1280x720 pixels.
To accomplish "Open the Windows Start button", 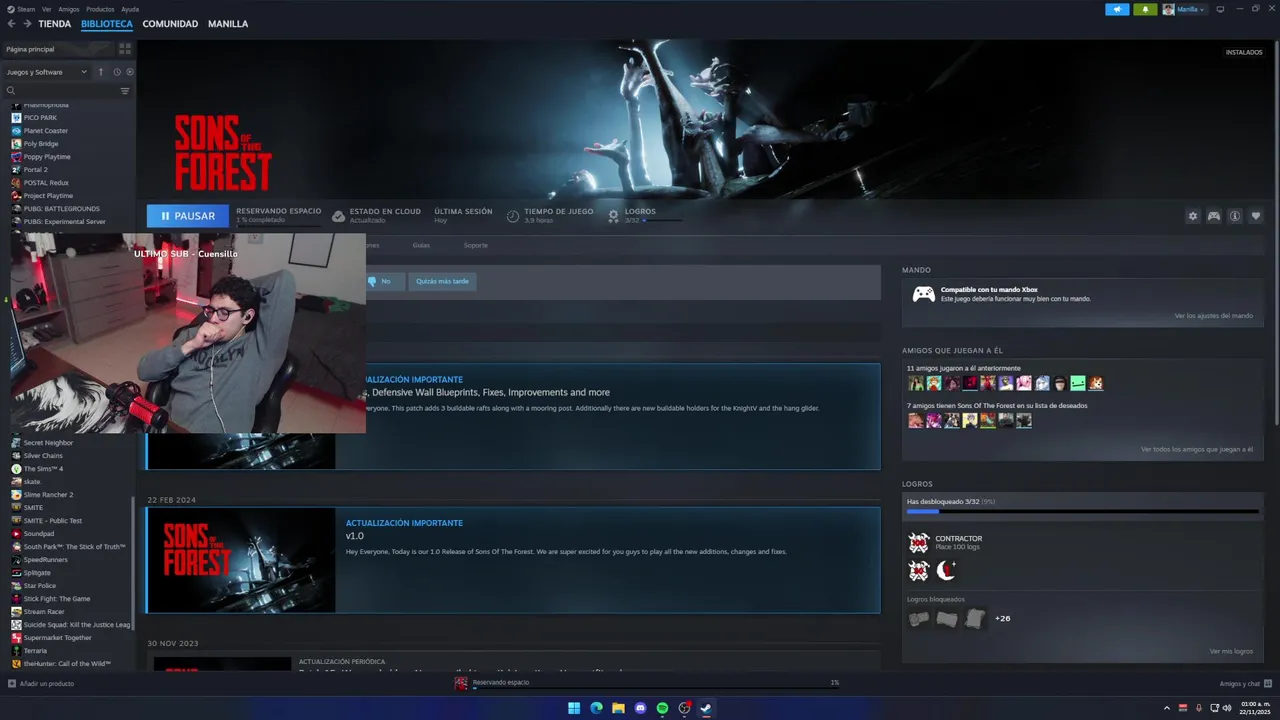I will tap(574, 708).
